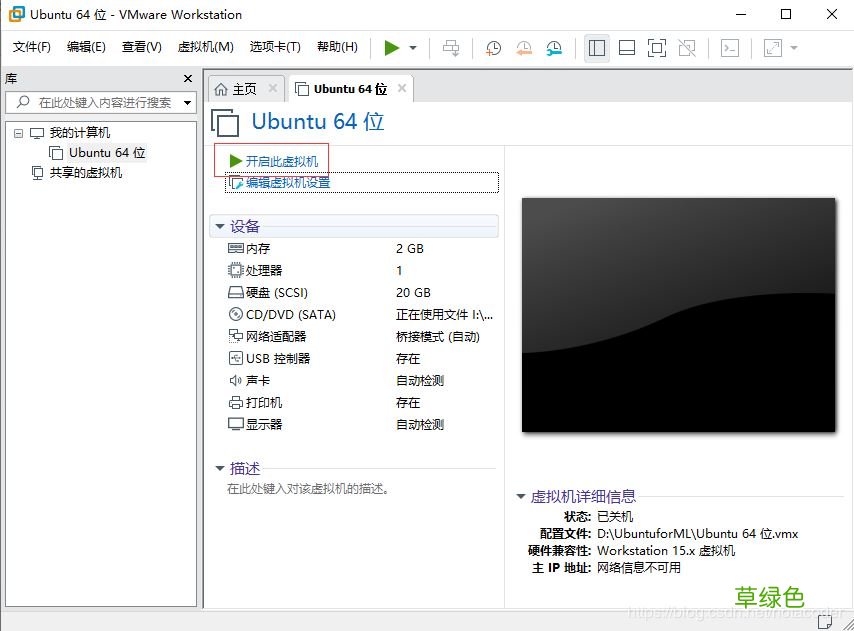
Task: Click the VM description text field
Action: (308, 488)
